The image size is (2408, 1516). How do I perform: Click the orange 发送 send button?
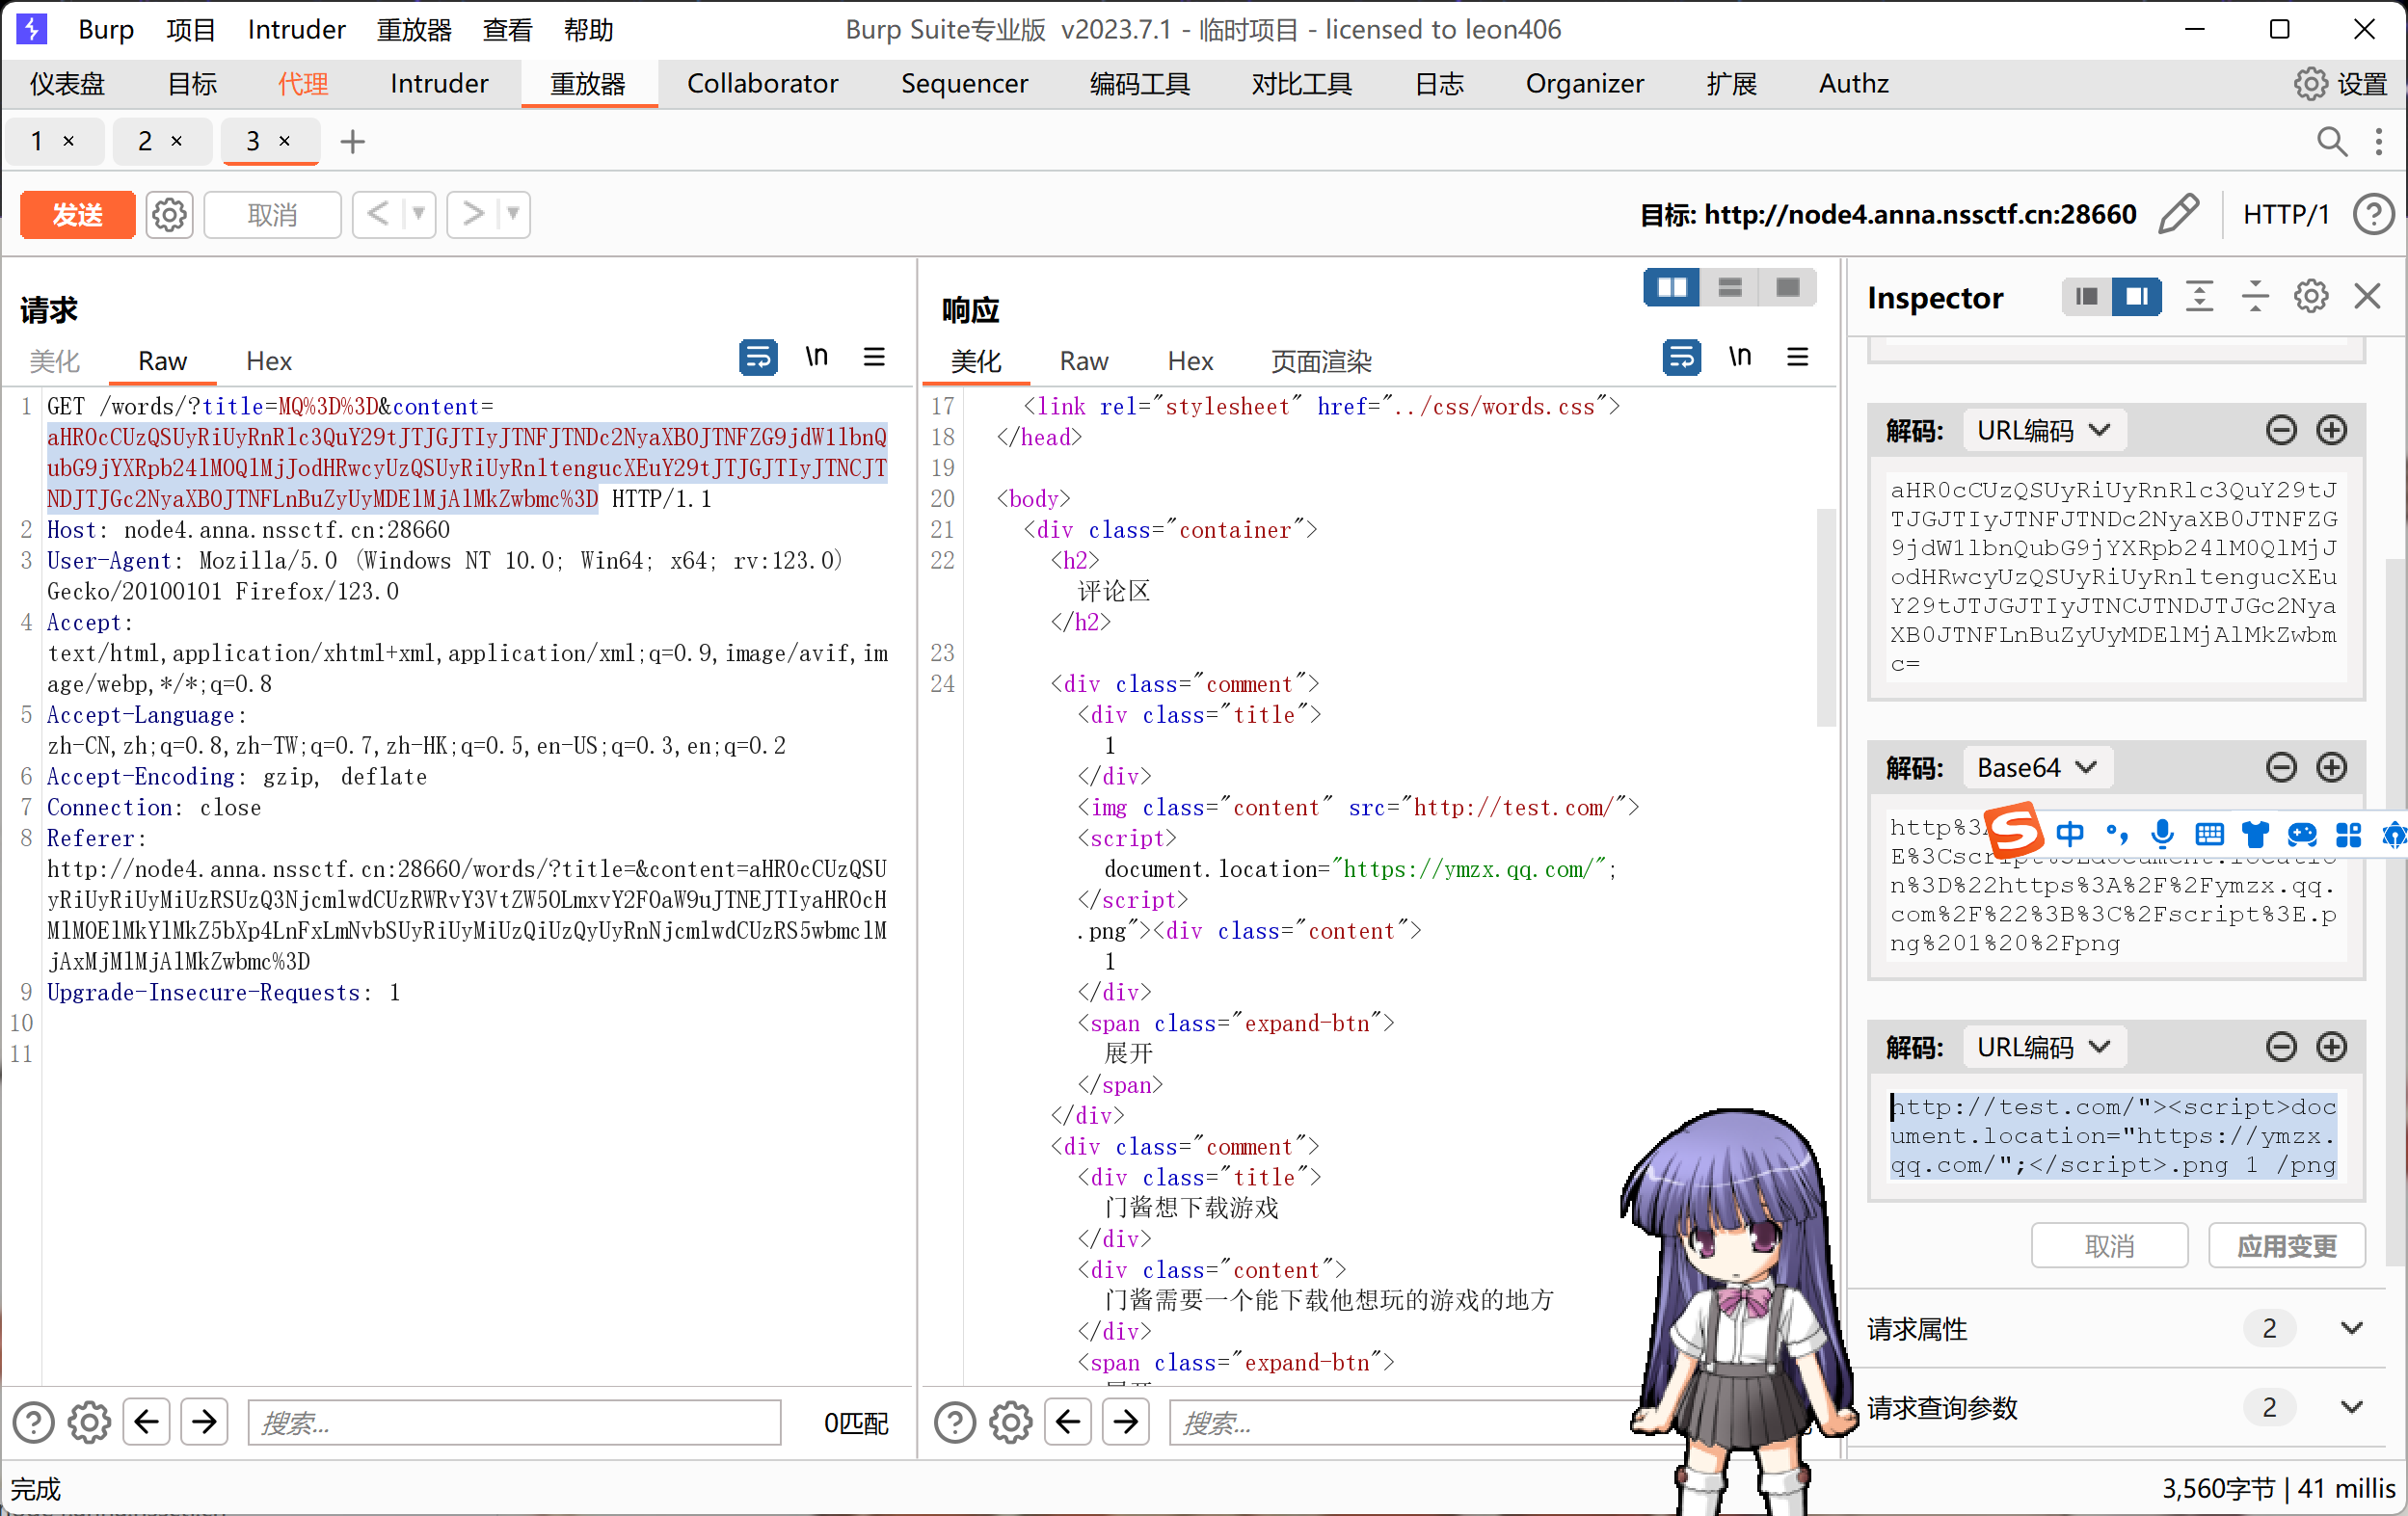[x=77, y=215]
